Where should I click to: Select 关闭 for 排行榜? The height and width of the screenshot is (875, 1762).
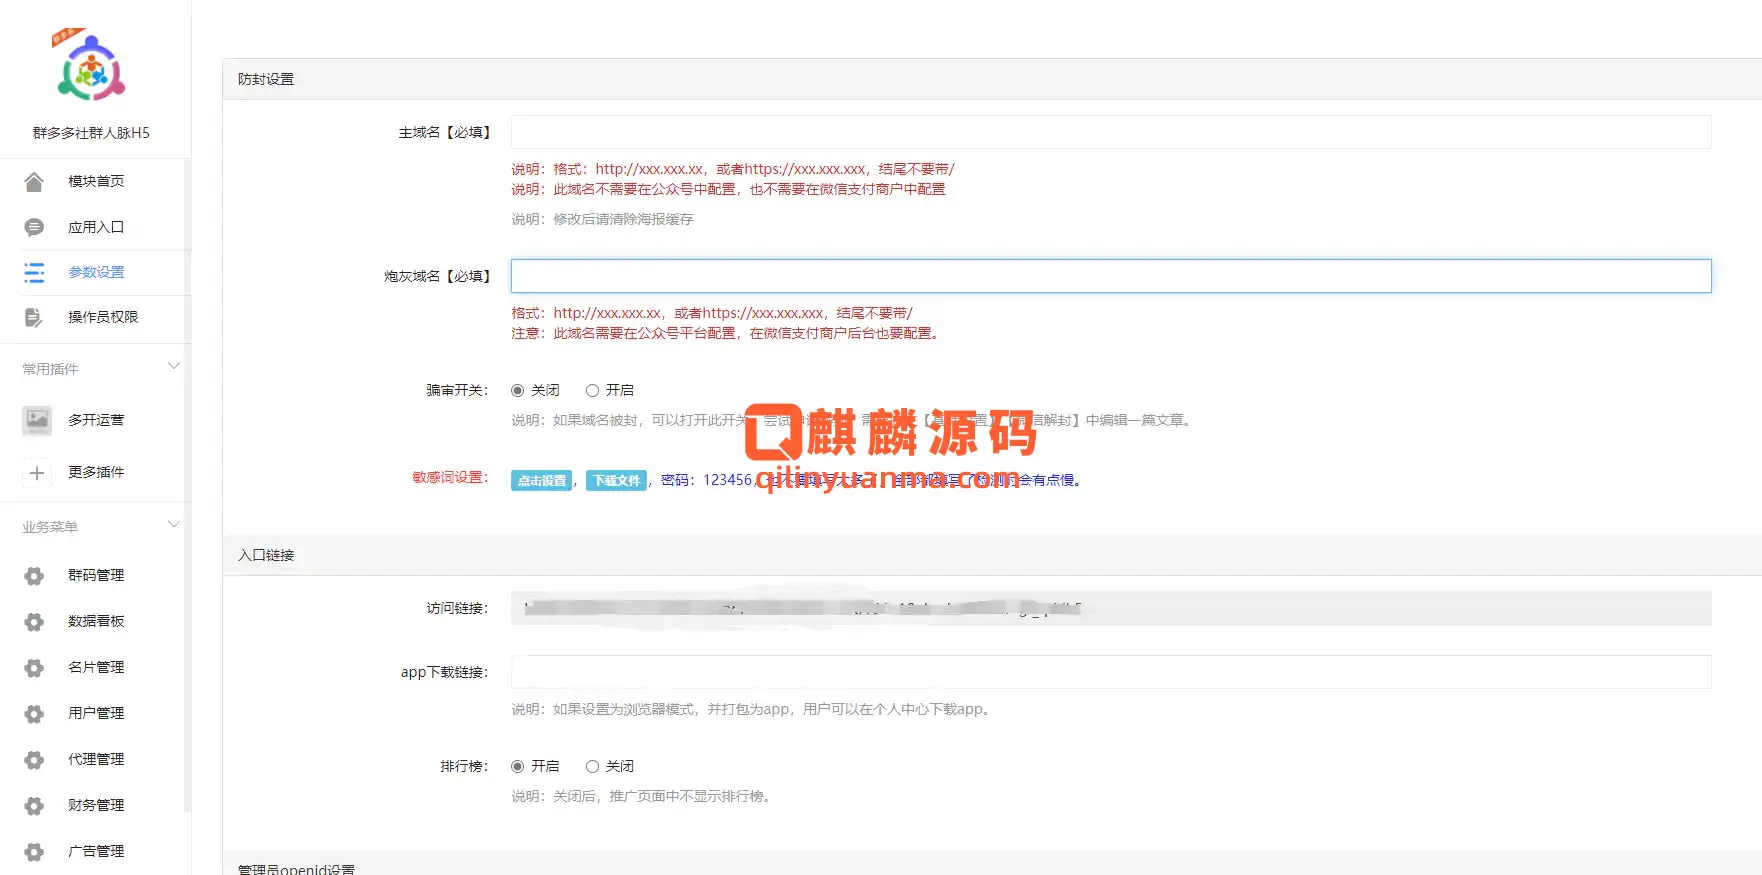(592, 766)
